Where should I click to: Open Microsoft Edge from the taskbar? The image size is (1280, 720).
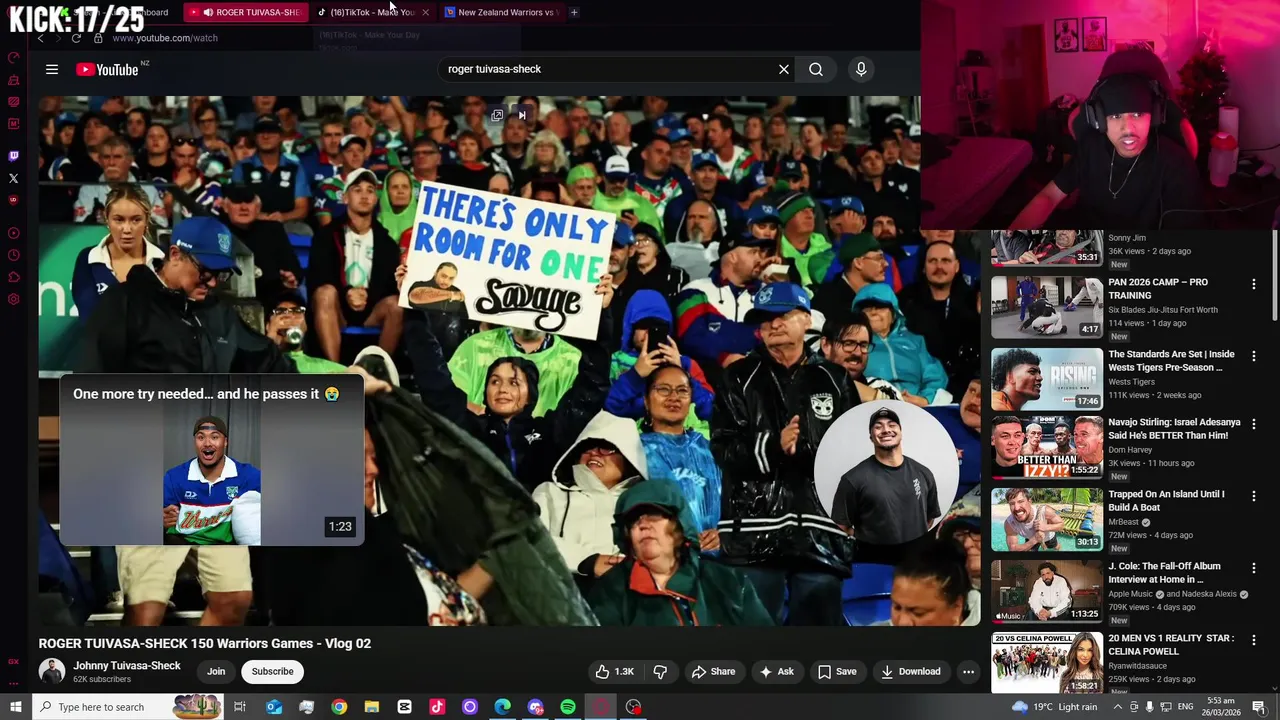point(502,707)
